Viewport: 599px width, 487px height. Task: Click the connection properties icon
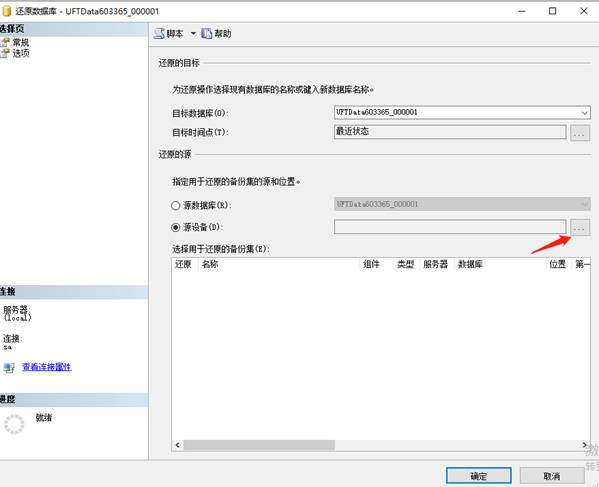pyautogui.click(x=9, y=367)
